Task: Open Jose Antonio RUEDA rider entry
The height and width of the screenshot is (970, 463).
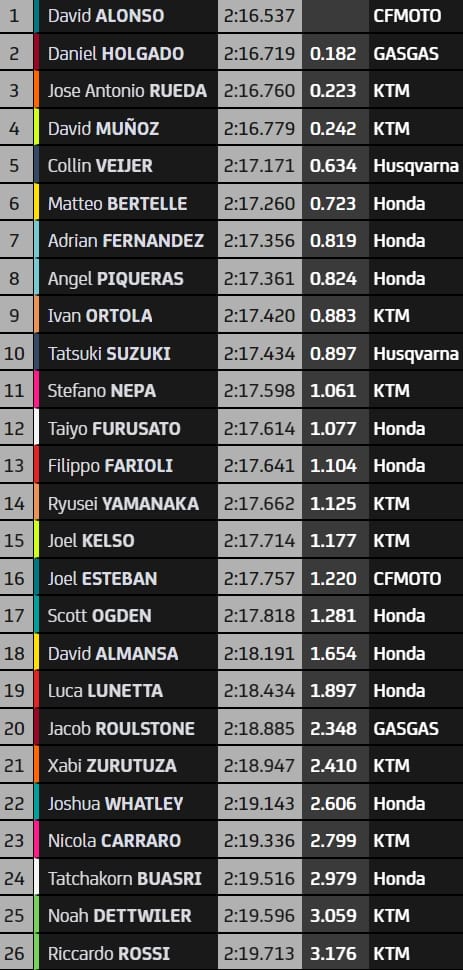Action: click(127, 91)
